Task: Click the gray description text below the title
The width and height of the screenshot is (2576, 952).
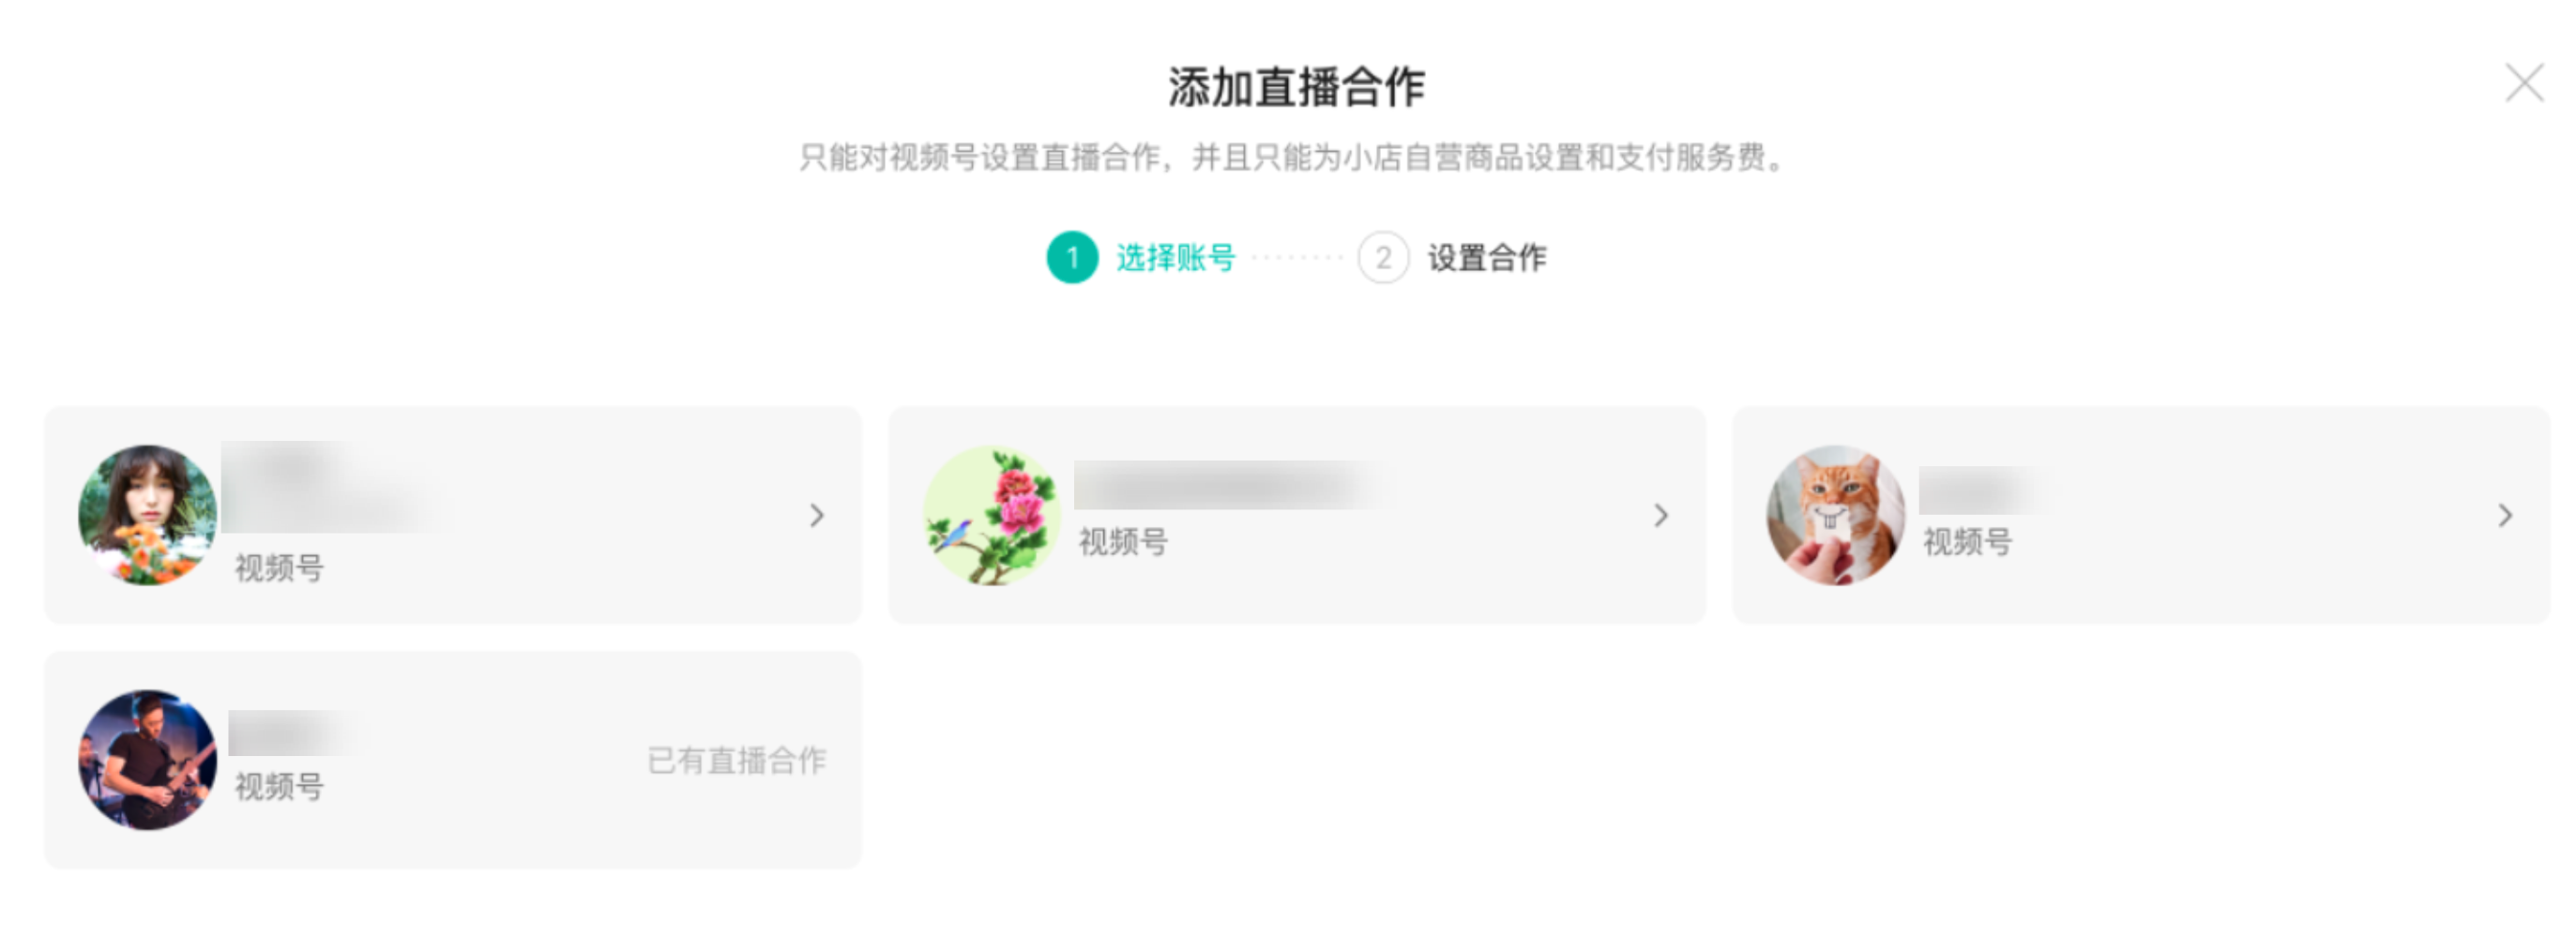Action: [x=1290, y=158]
